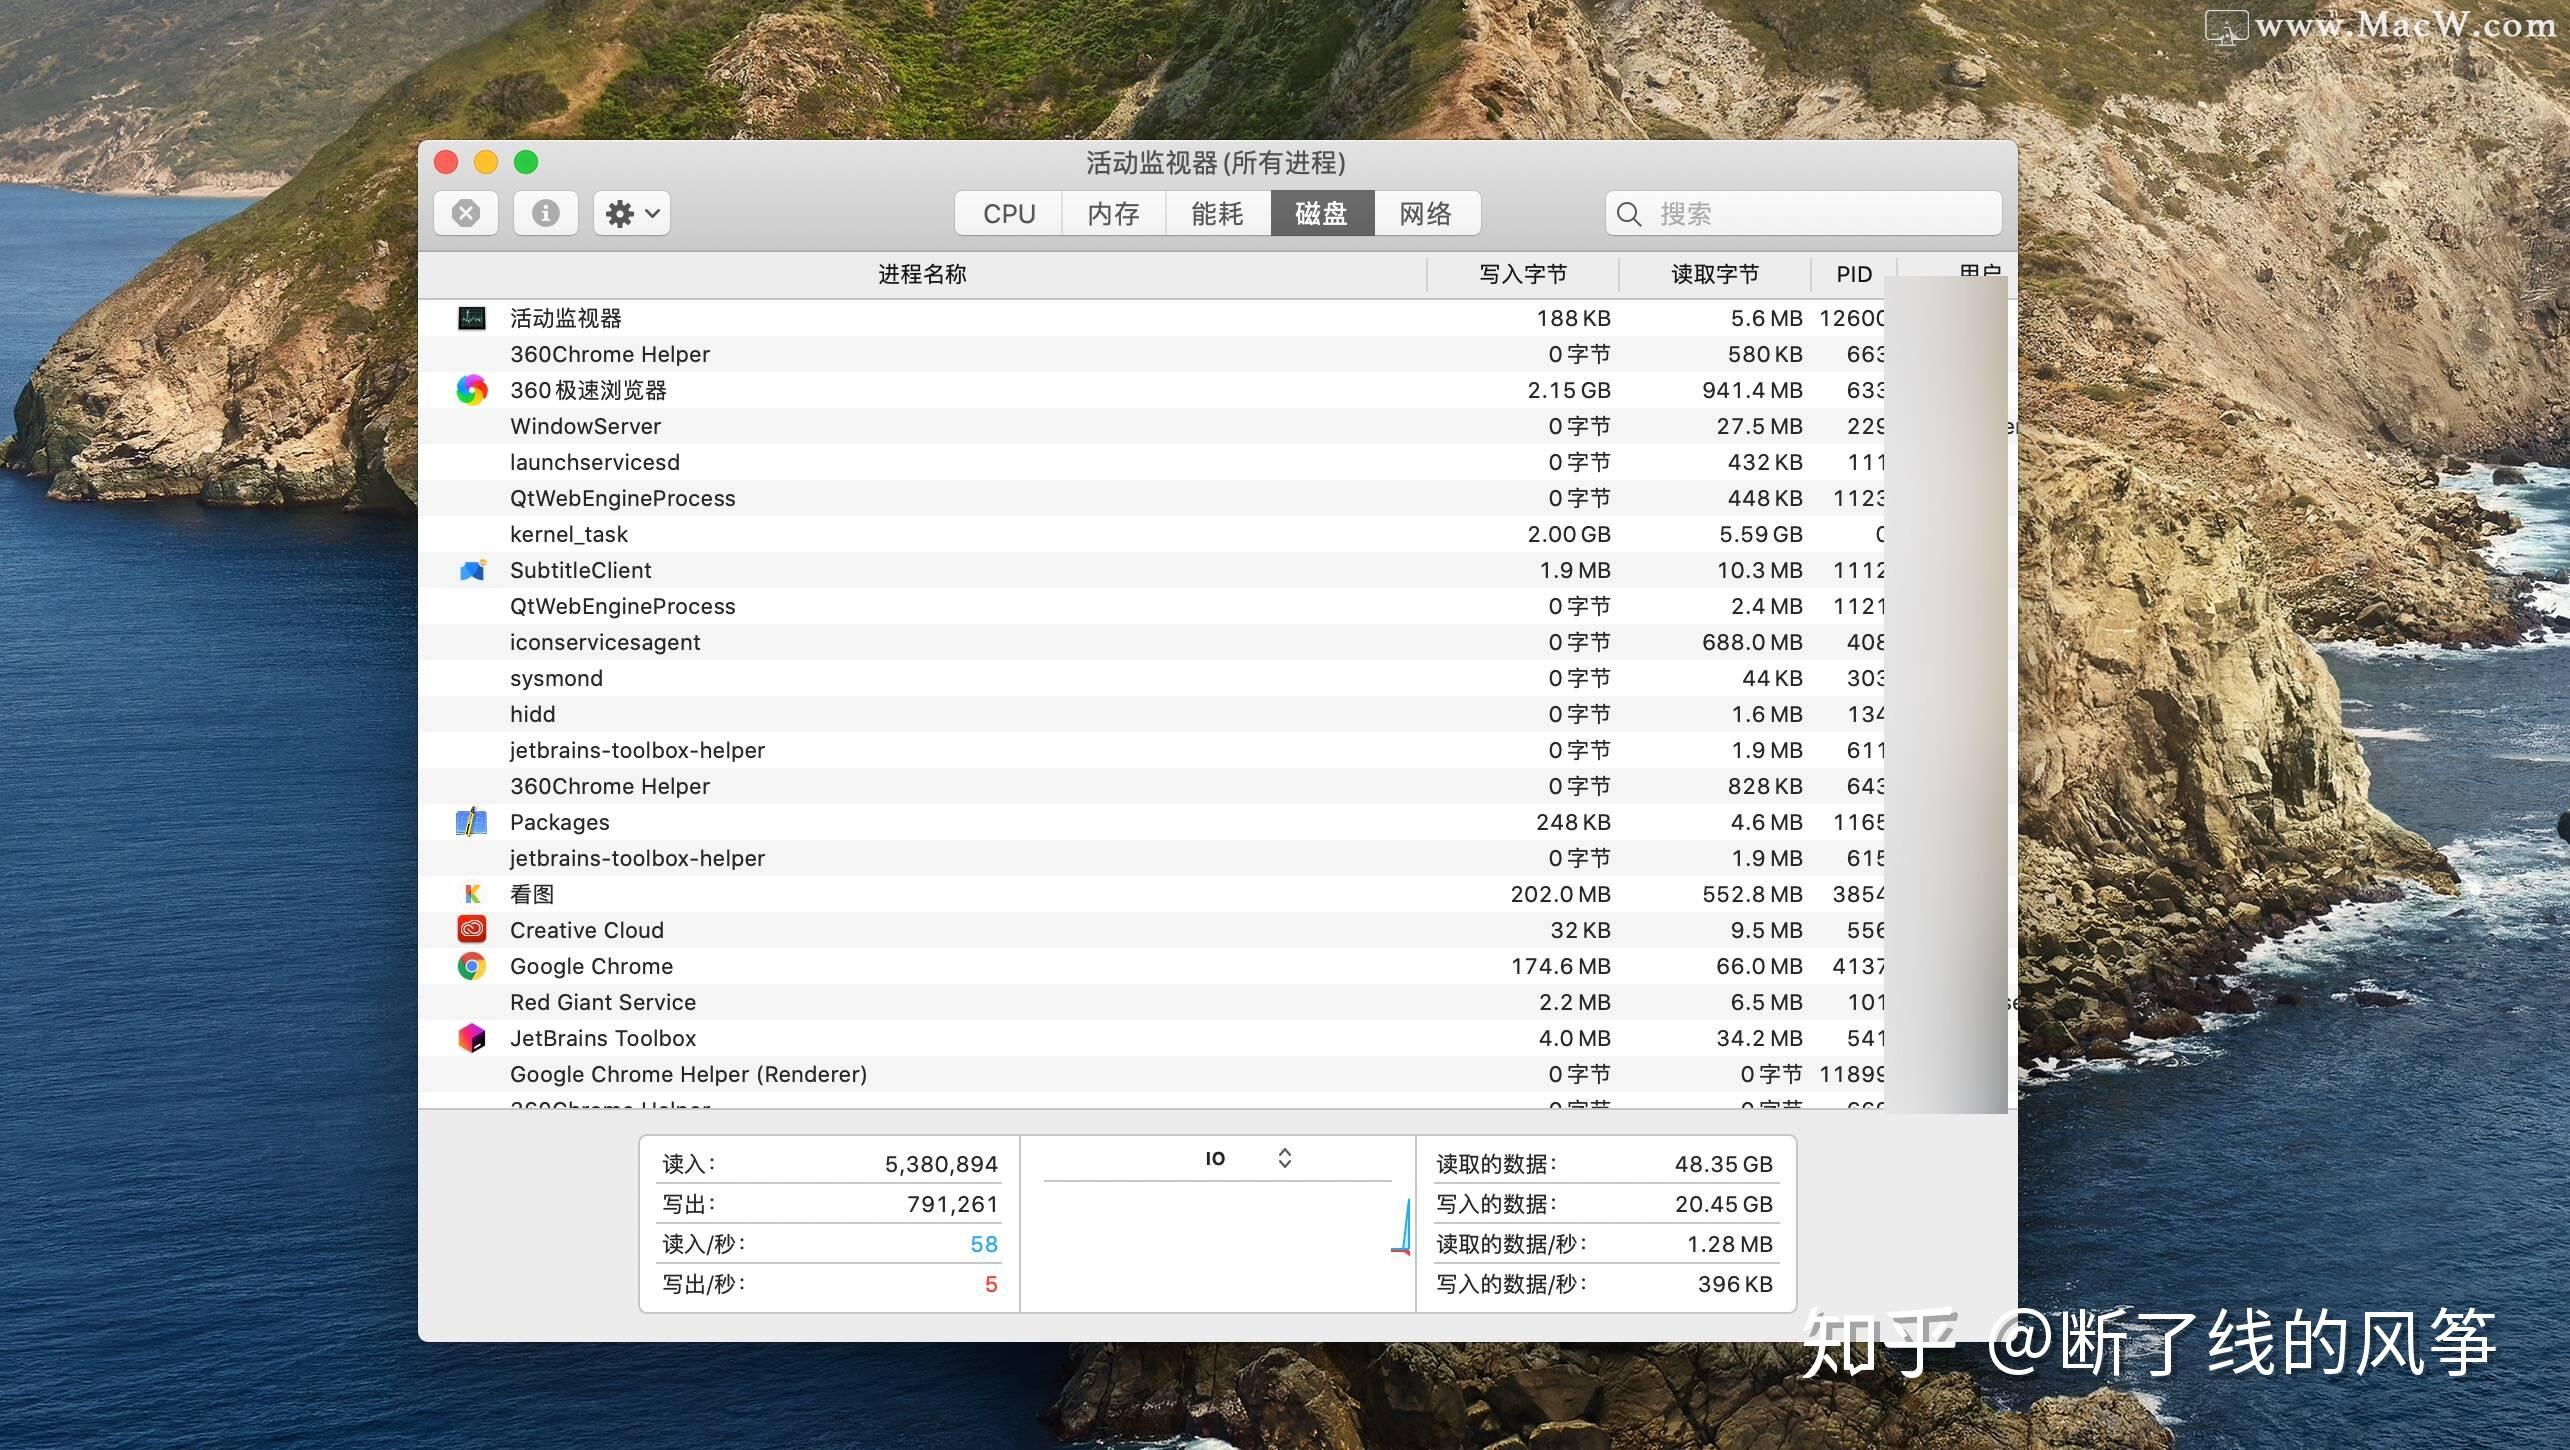Screen dimensions: 2570x1450
Task: Click the 写入的数据 value 20.45 GB
Action: 1724,1204
